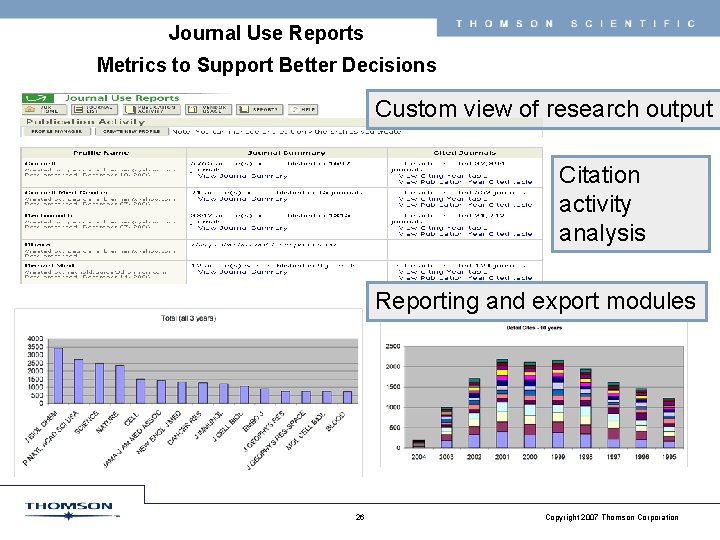Viewport: 720px width, 540px height.
Task: Click the Profile Name column header
Action: click(103, 152)
